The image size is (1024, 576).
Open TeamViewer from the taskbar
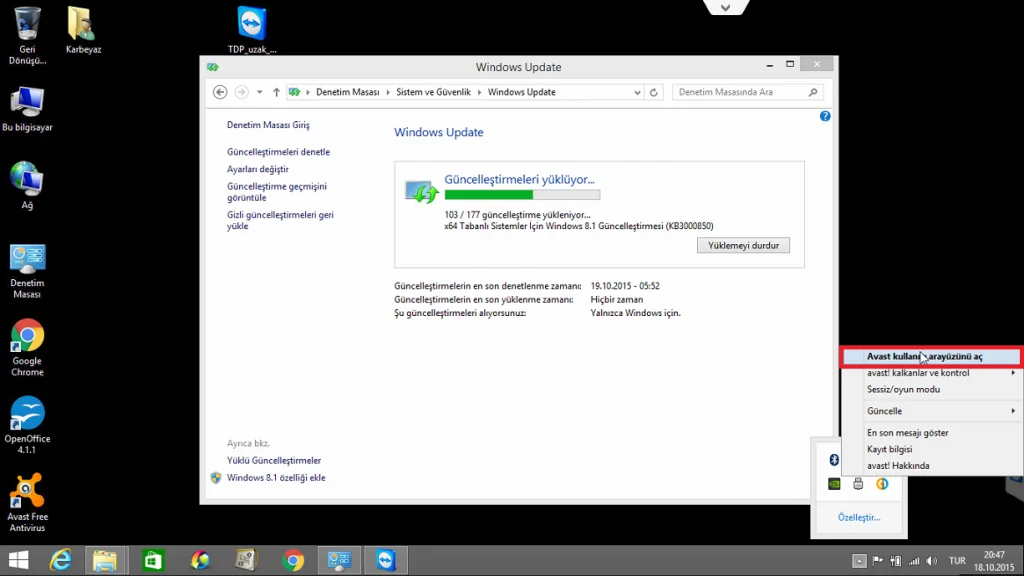tap(385, 560)
